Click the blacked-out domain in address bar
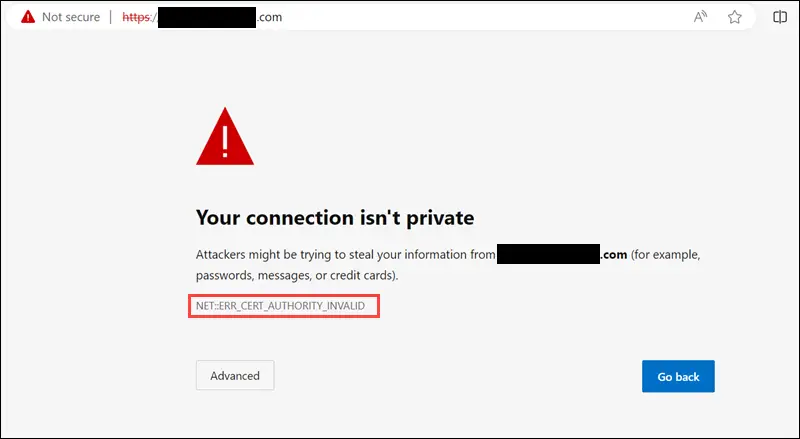 207,17
